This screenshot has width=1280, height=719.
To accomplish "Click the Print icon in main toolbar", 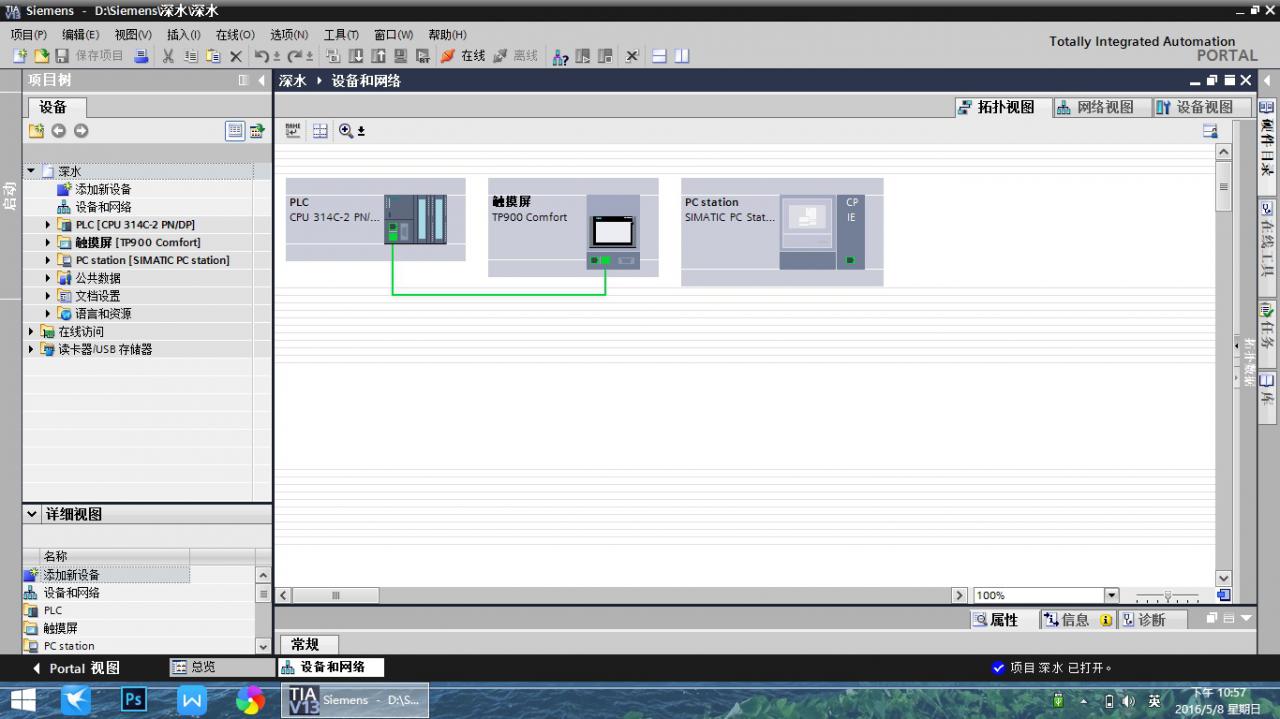I will (x=141, y=56).
